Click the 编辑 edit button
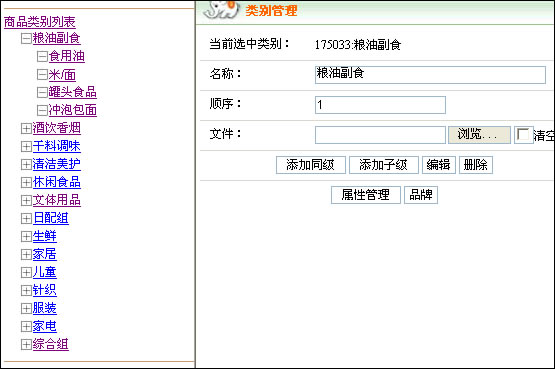 click(439, 165)
